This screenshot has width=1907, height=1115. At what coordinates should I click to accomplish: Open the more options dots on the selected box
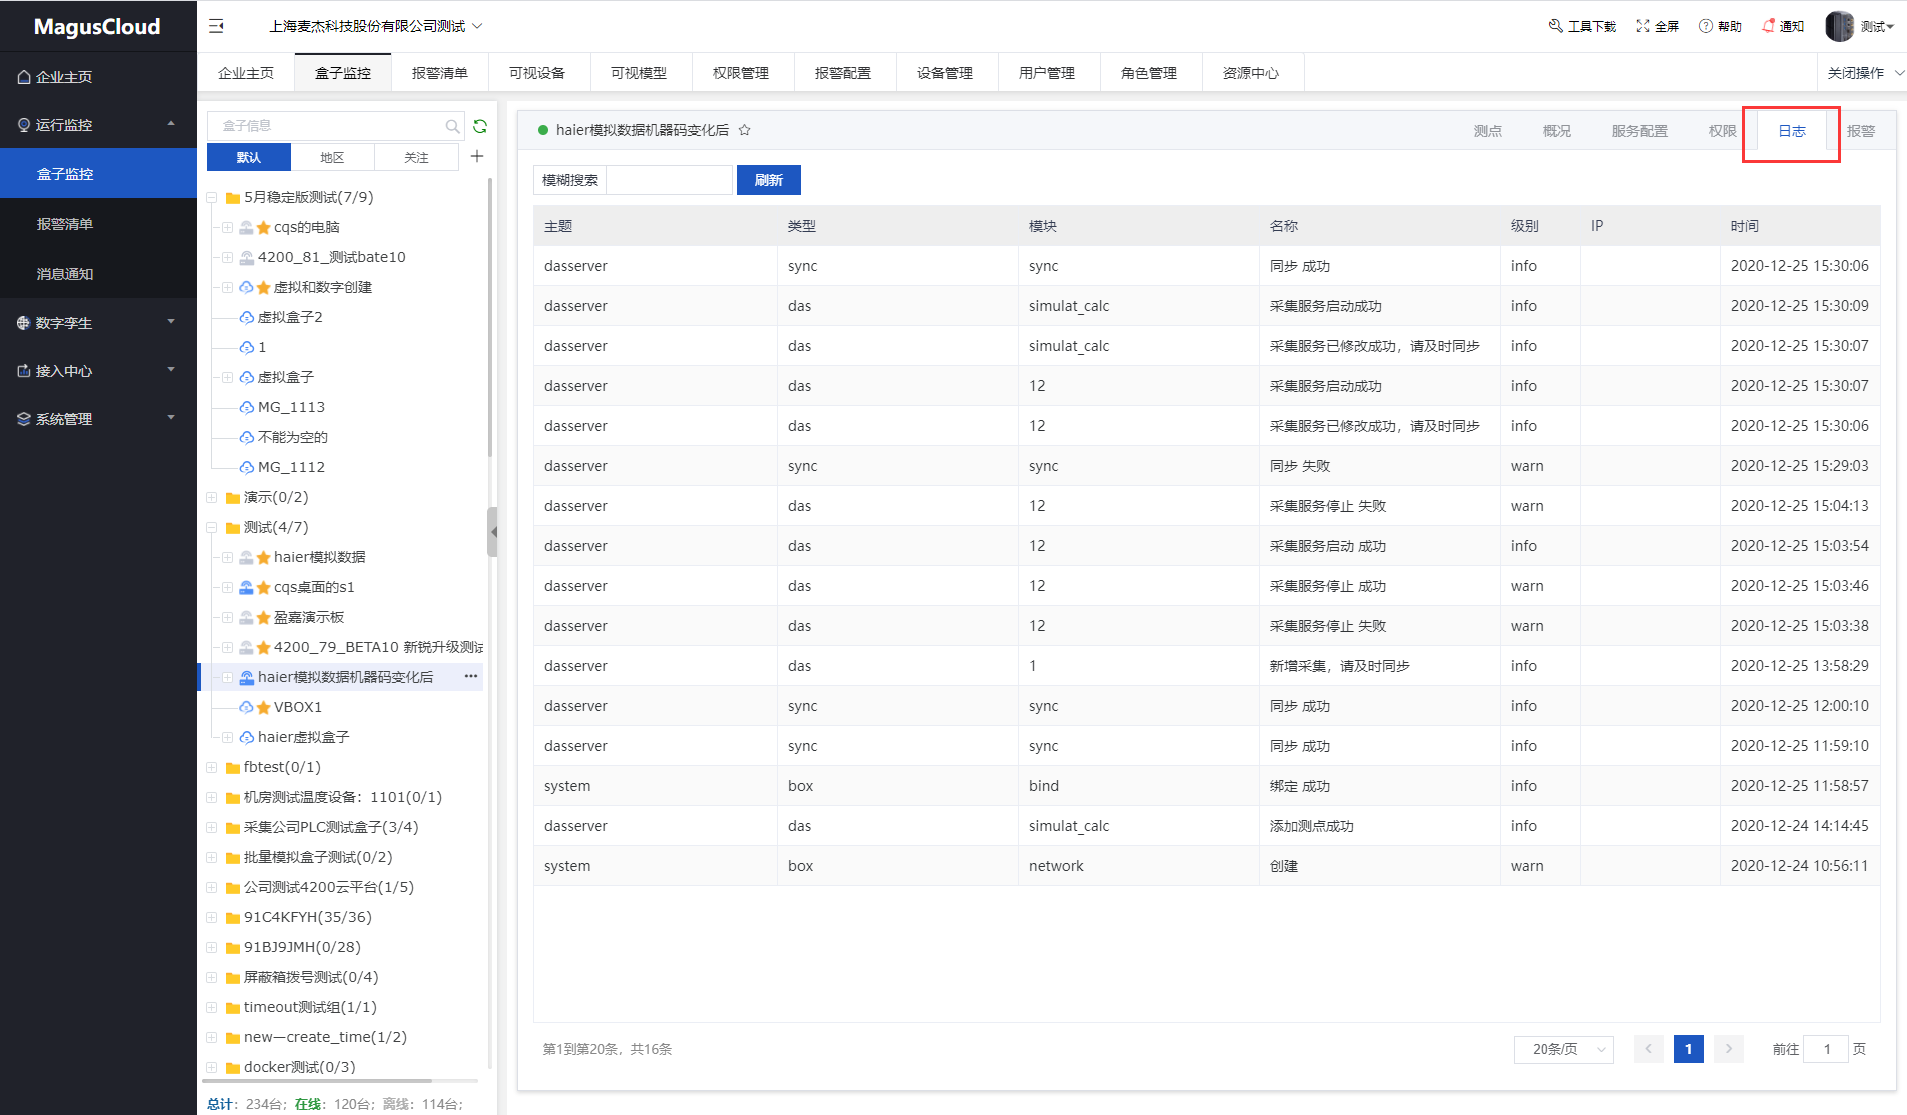(x=471, y=676)
